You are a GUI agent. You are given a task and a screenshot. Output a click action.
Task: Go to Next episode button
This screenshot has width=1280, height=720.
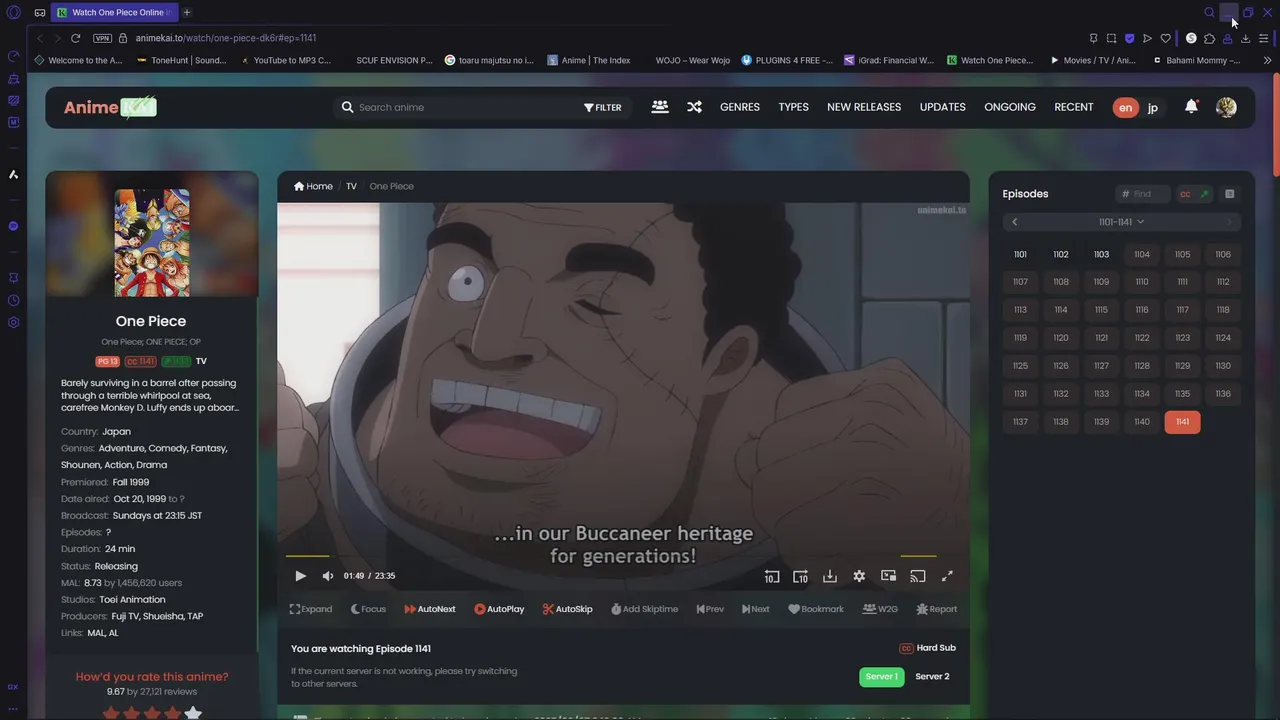tap(756, 609)
